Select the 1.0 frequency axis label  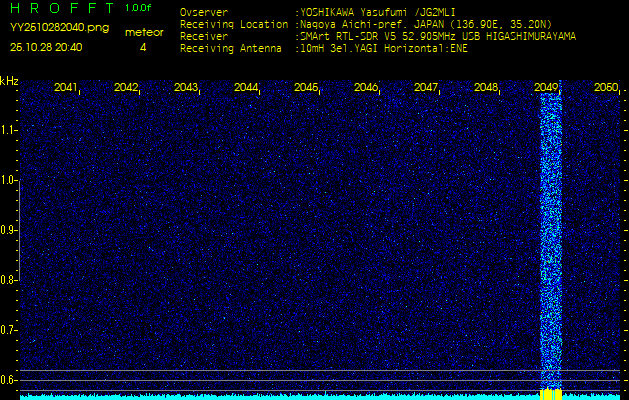click(9, 180)
